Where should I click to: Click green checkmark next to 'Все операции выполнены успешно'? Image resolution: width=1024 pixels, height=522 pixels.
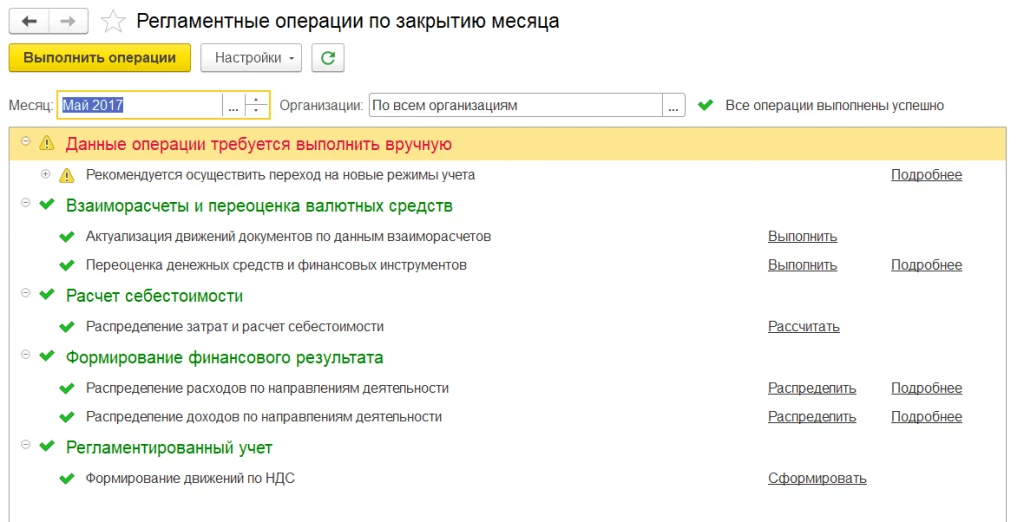point(705,105)
